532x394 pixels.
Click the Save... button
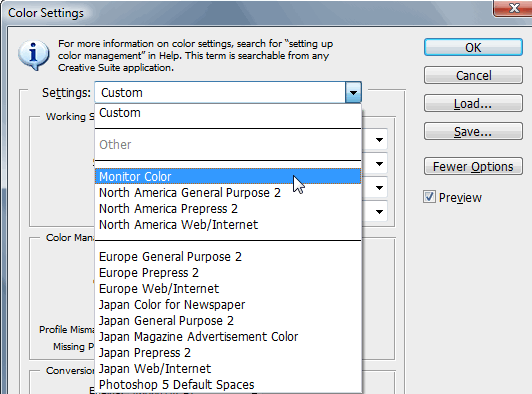click(x=473, y=131)
